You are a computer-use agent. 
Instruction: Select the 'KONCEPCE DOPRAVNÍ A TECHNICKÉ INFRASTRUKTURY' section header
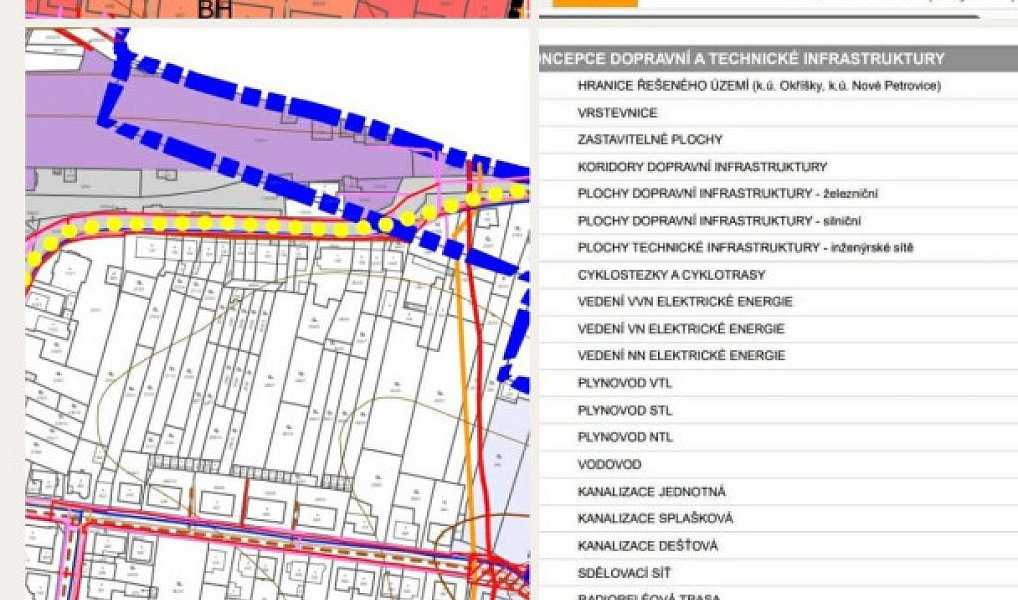pos(778,58)
